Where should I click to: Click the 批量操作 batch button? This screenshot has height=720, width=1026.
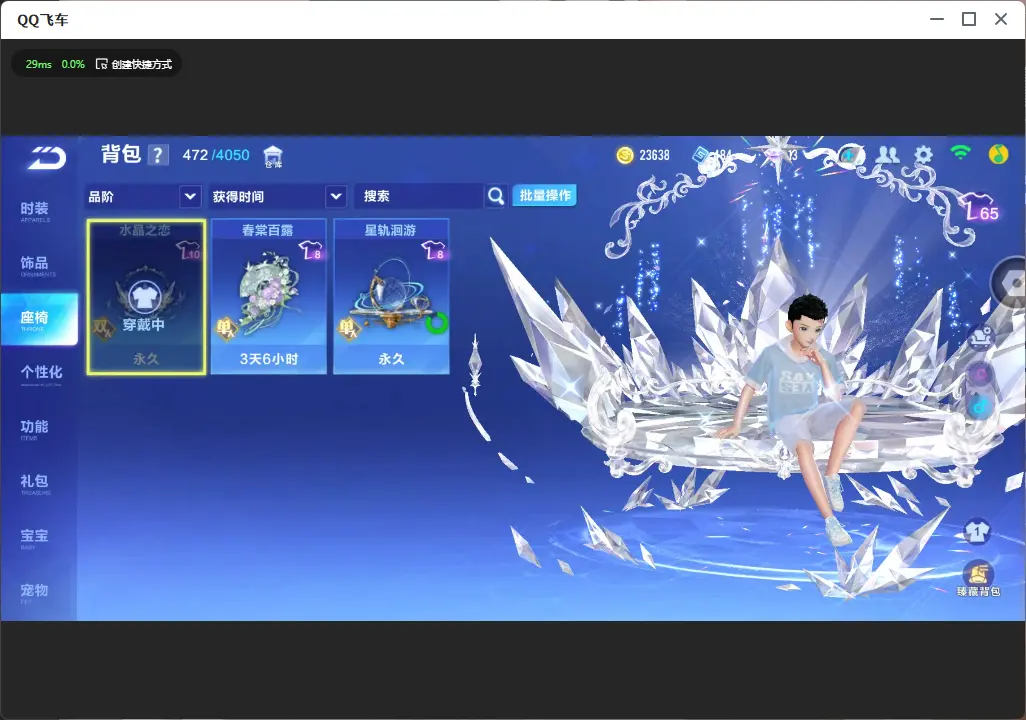[x=544, y=195]
